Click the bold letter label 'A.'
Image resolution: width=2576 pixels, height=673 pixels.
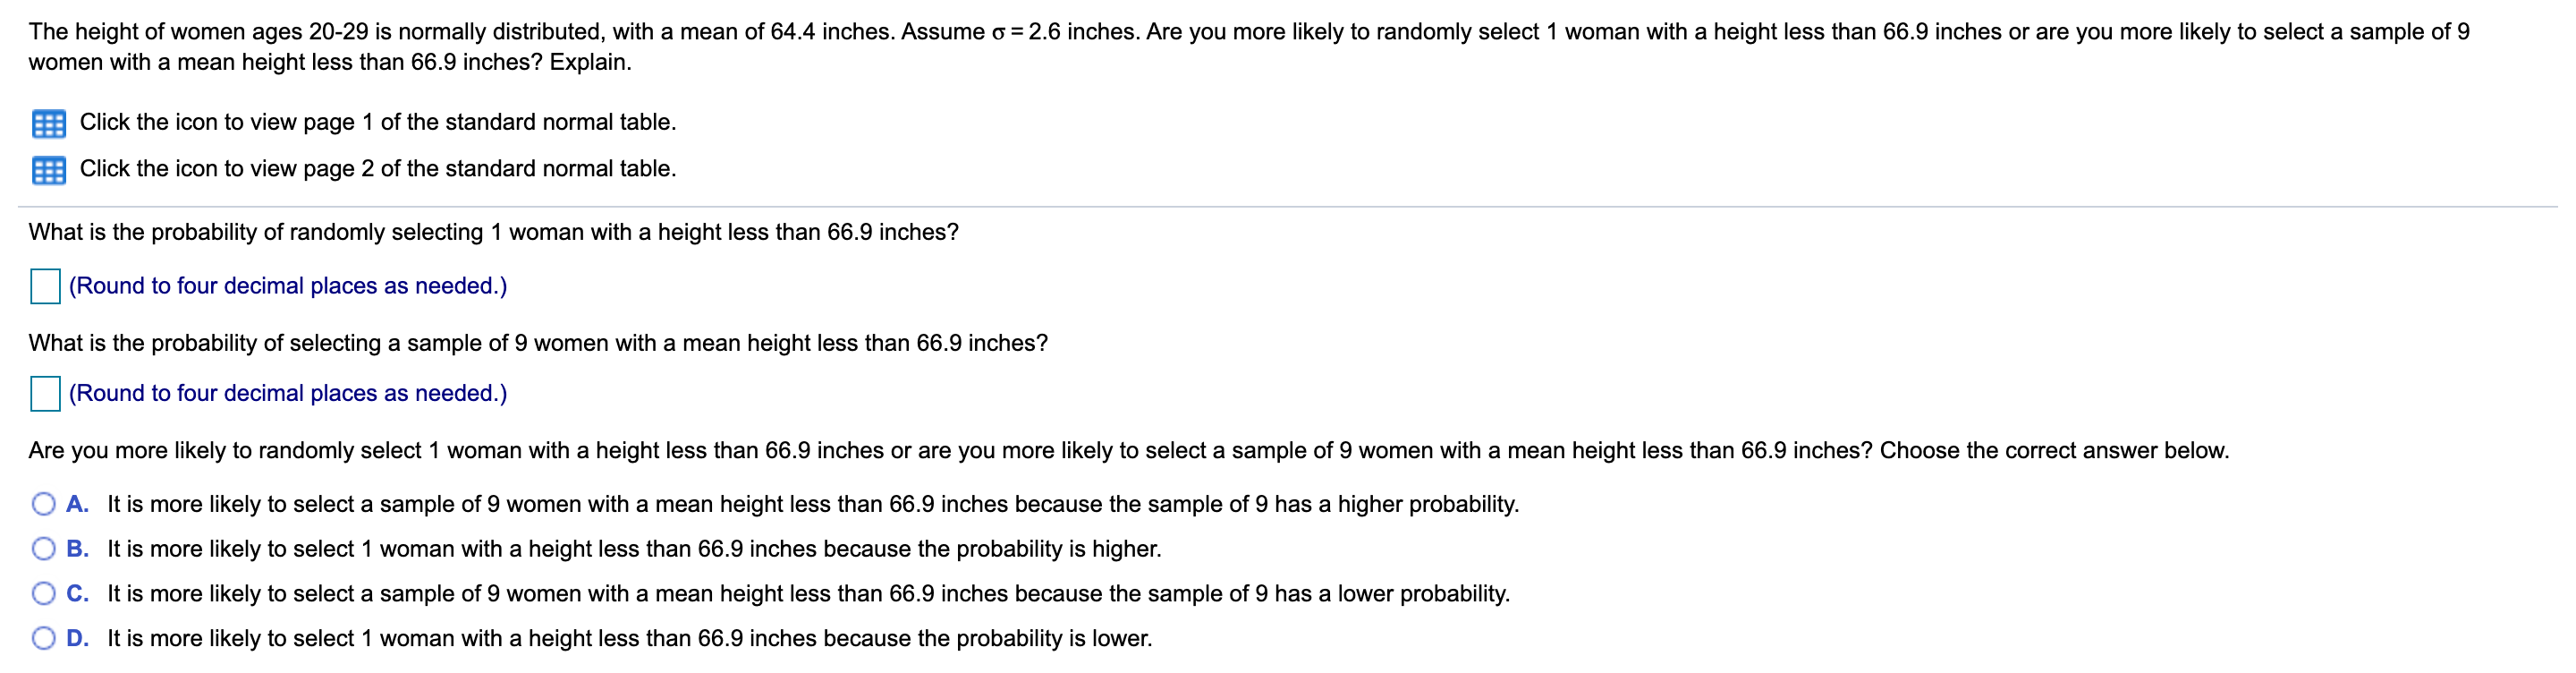click(78, 504)
